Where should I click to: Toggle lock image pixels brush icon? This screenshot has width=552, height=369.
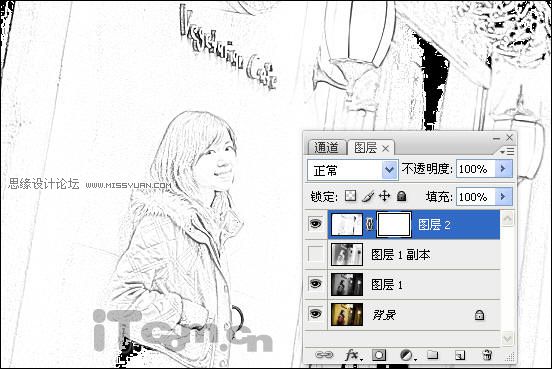pos(368,196)
